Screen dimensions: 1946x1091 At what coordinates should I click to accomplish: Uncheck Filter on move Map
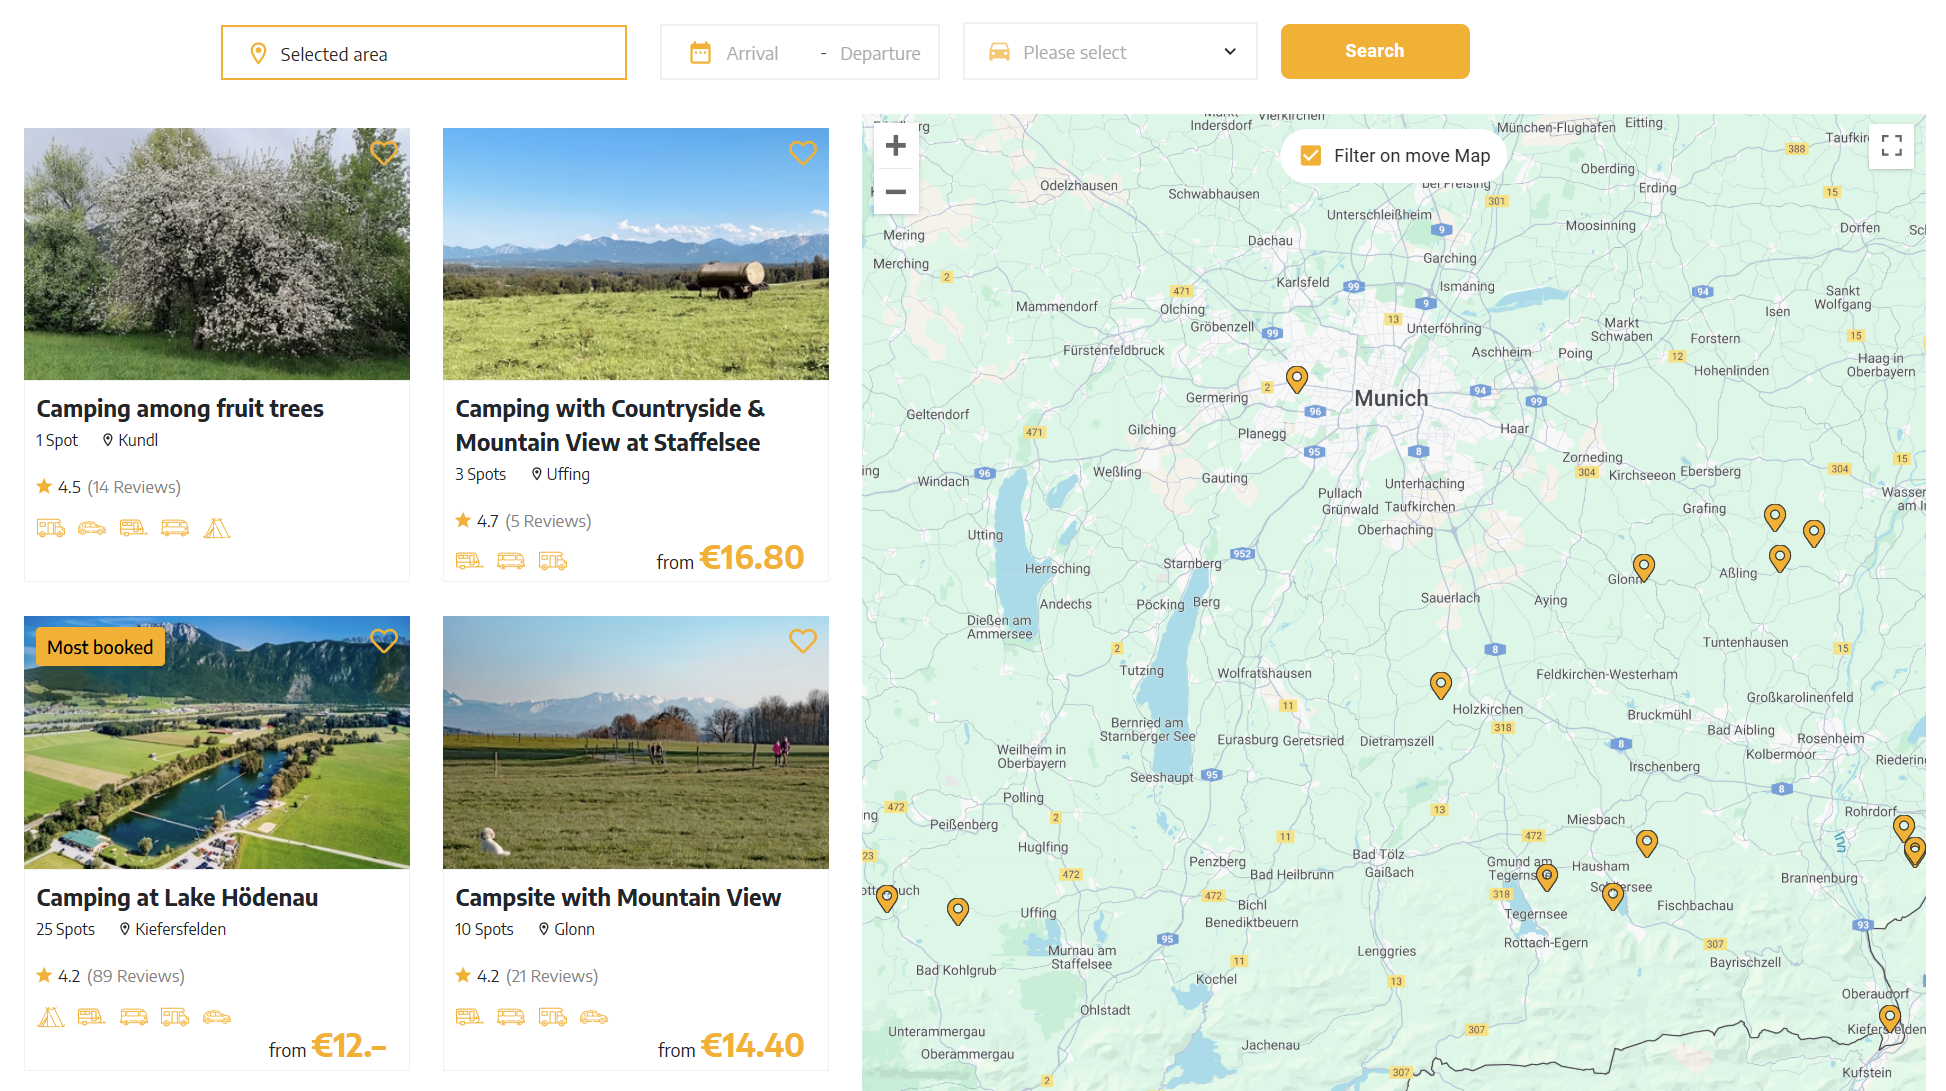click(x=1311, y=156)
